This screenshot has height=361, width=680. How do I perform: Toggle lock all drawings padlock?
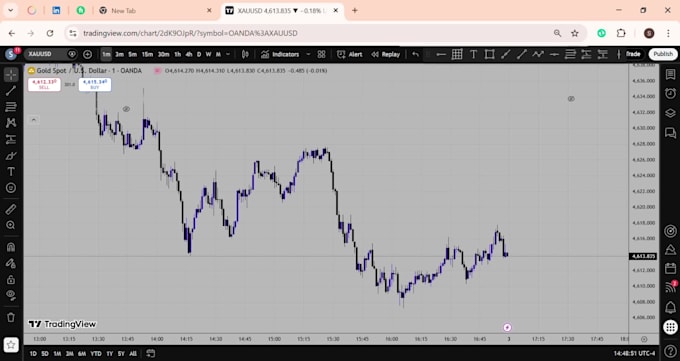point(11,279)
